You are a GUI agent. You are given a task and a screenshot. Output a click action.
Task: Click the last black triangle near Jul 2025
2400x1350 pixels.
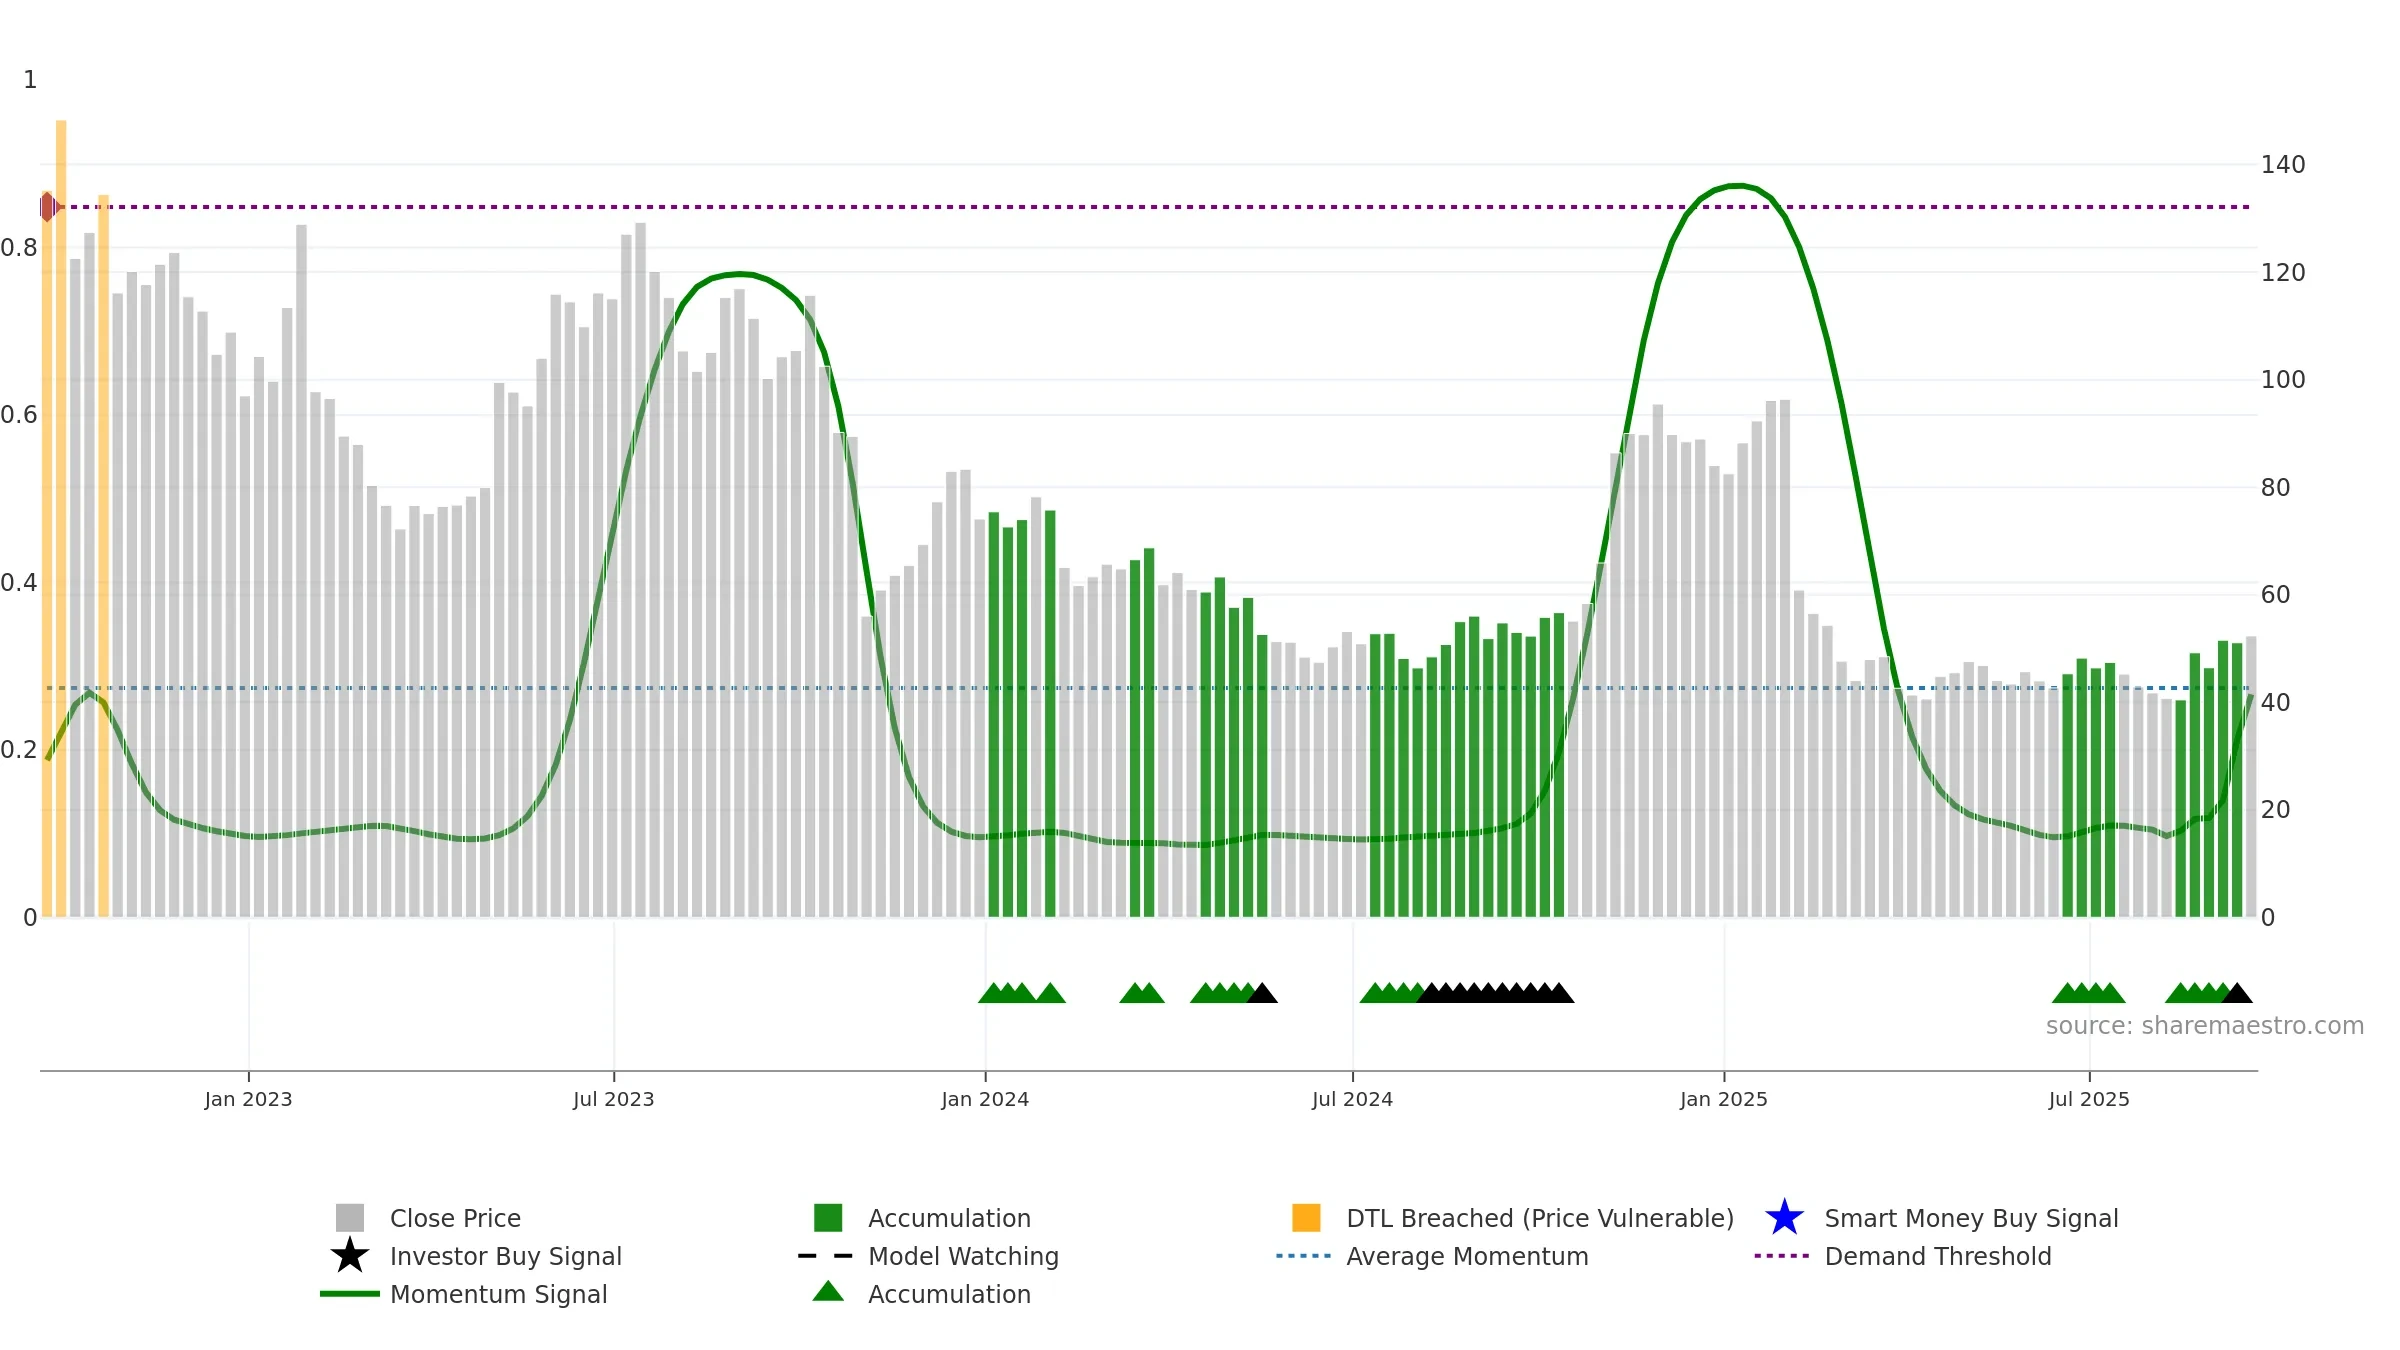[x=2237, y=993]
